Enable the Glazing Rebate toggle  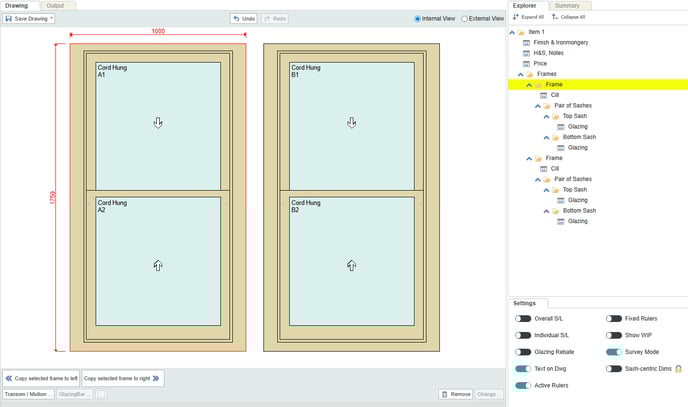[x=524, y=352]
